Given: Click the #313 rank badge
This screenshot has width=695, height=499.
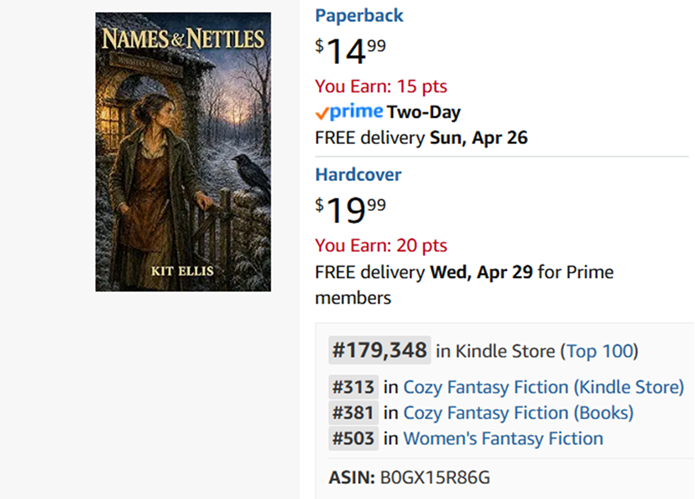Looking at the screenshot, I should coord(353,387).
